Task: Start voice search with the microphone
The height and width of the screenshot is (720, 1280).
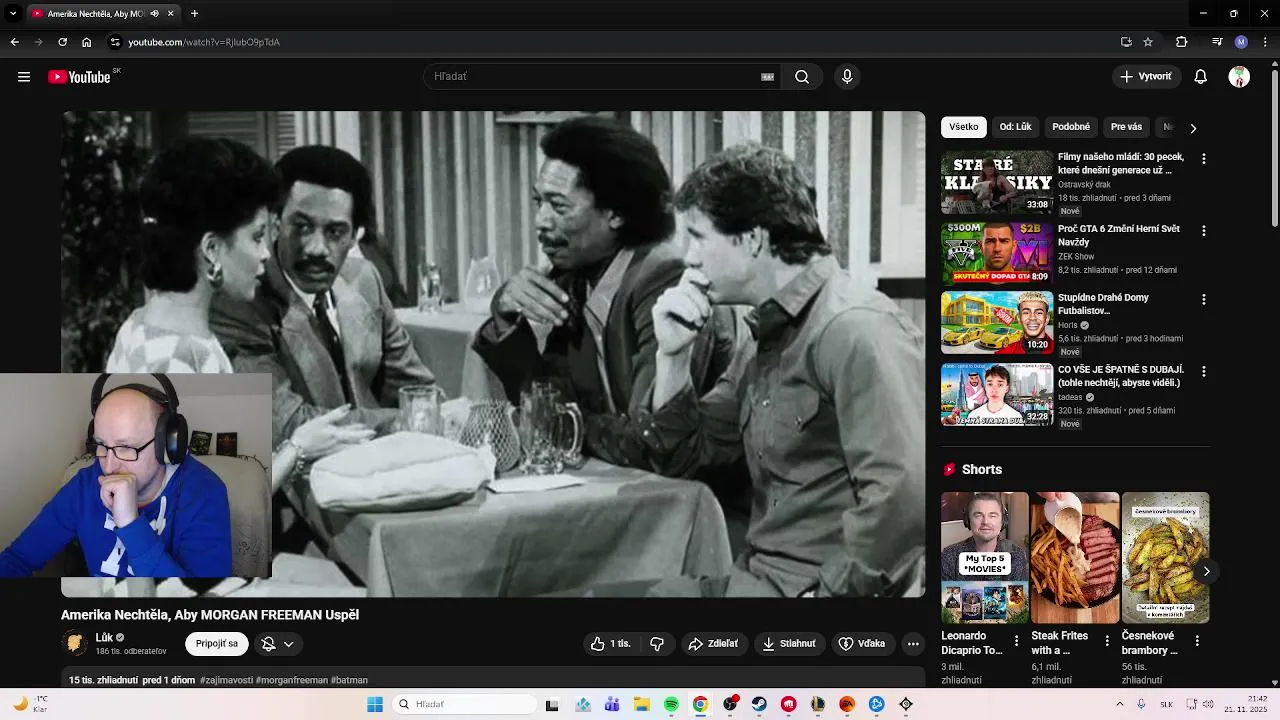Action: [847, 77]
